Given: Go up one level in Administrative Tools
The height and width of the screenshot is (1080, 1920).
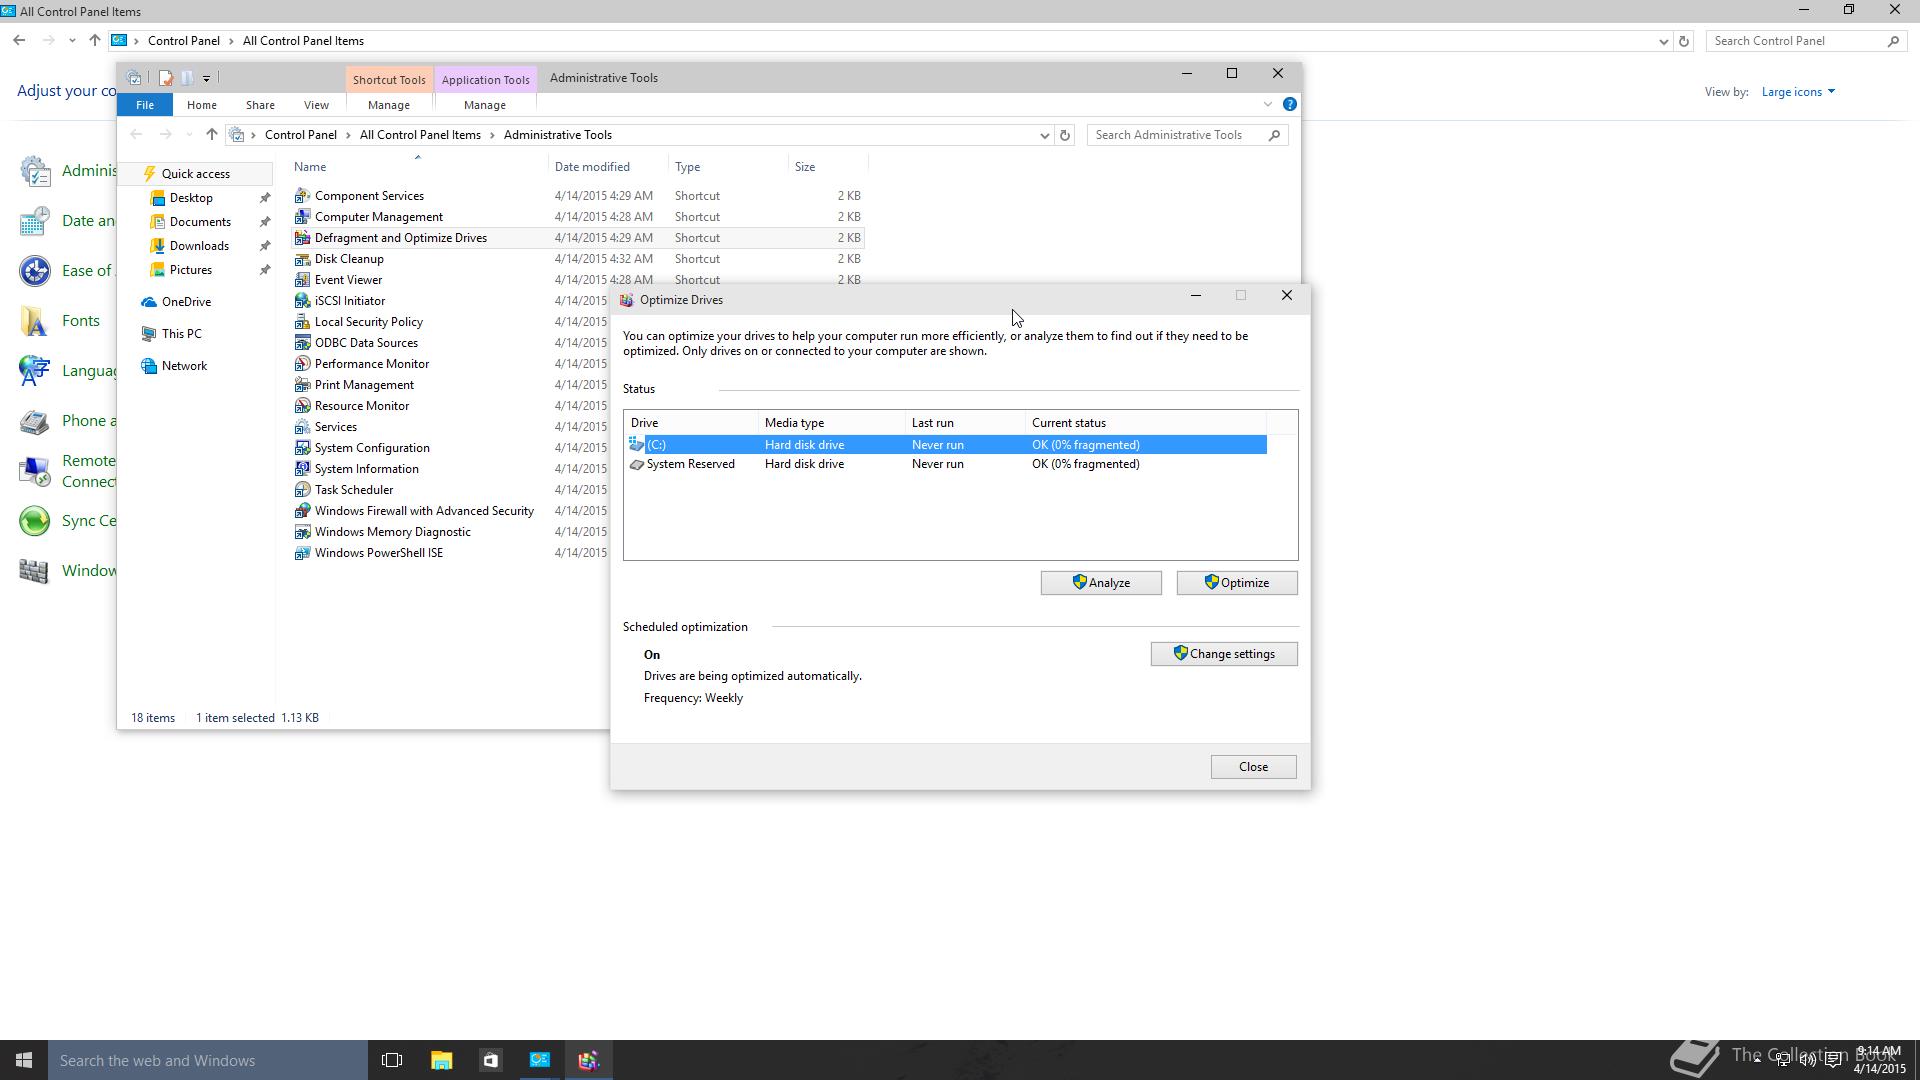Looking at the screenshot, I should click(x=211, y=135).
